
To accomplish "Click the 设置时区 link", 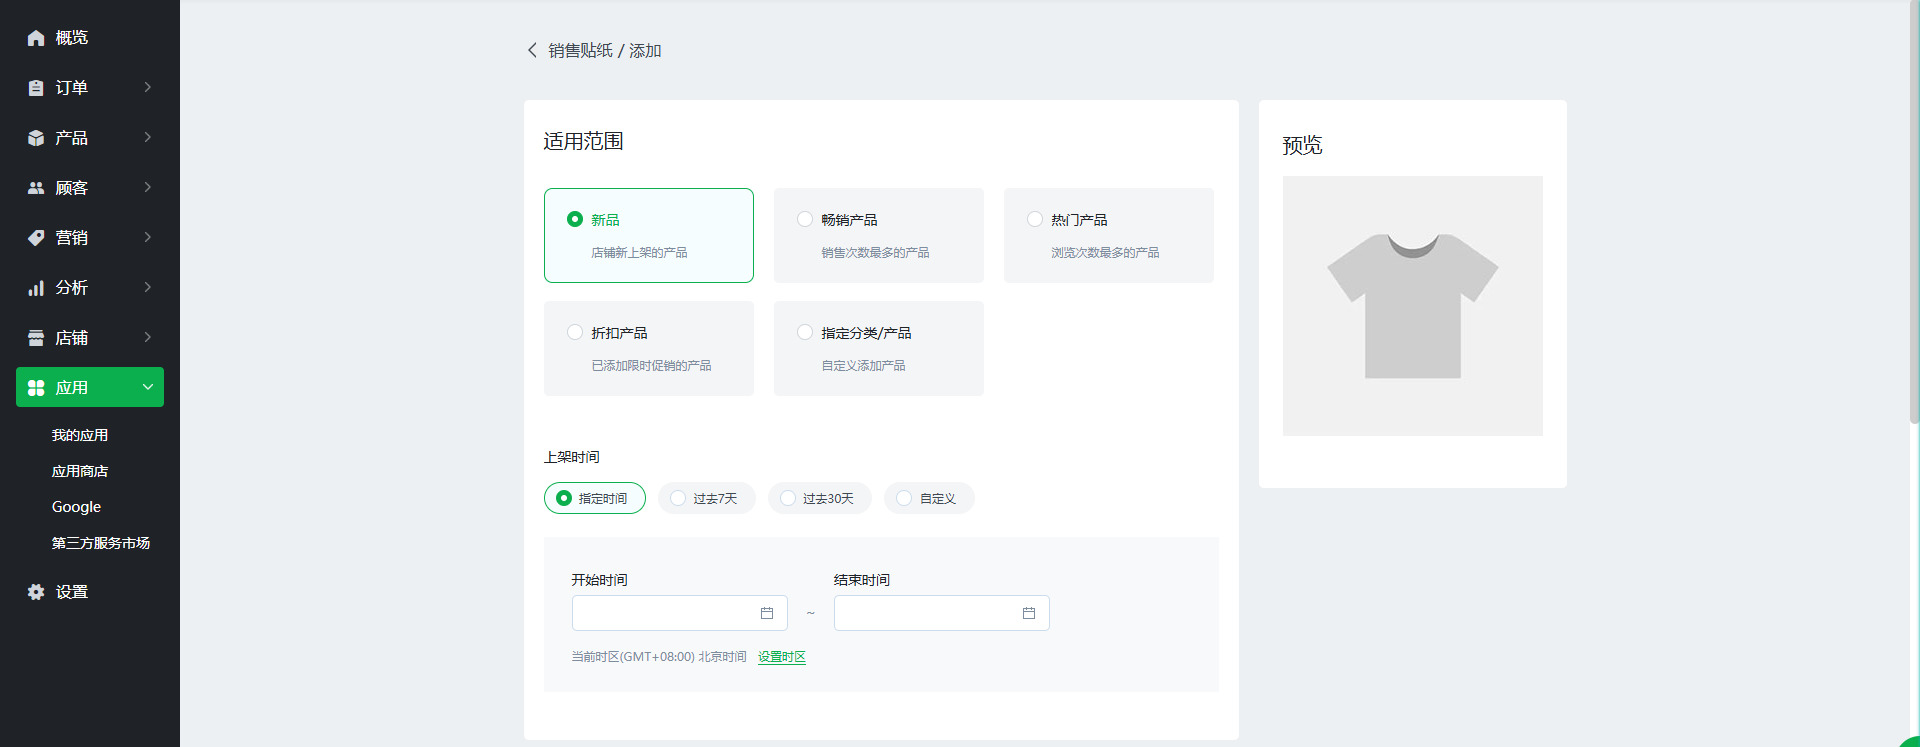I will (x=781, y=657).
